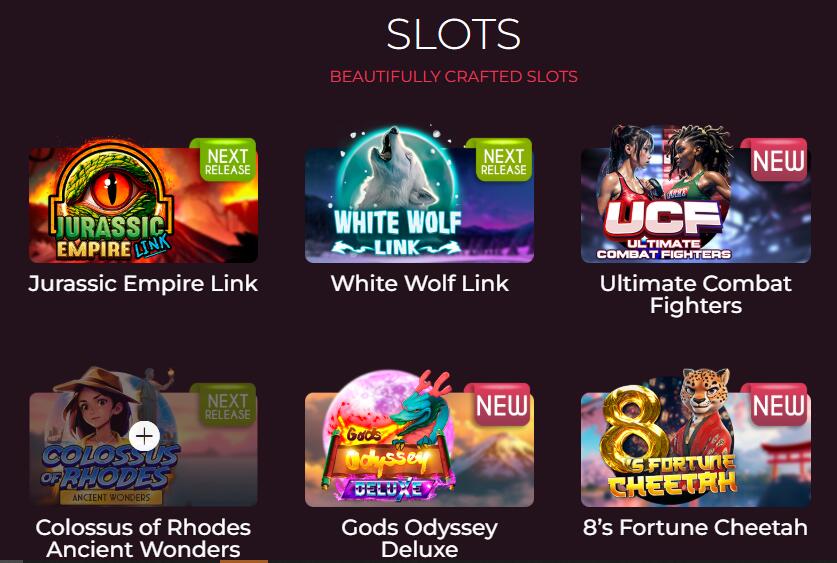Click the Next Release badge on Jurassic Empire Link
This screenshot has height=563, width=837.
tap(223, 160)
